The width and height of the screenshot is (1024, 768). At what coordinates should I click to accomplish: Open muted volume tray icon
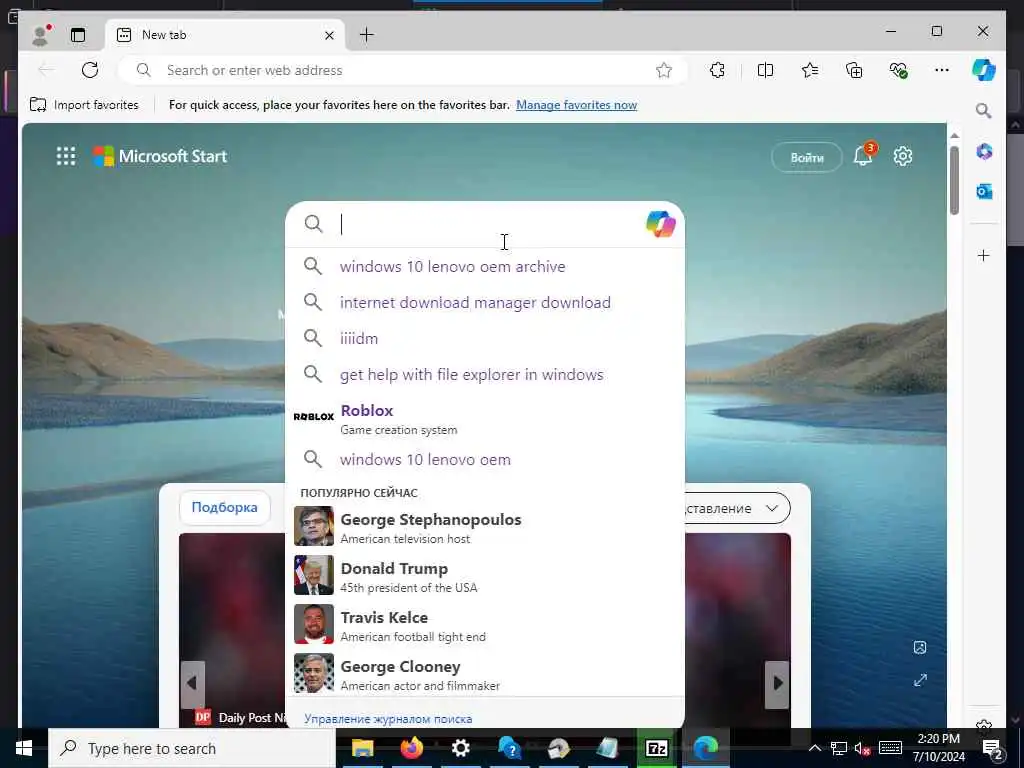(x=862, y=748)
